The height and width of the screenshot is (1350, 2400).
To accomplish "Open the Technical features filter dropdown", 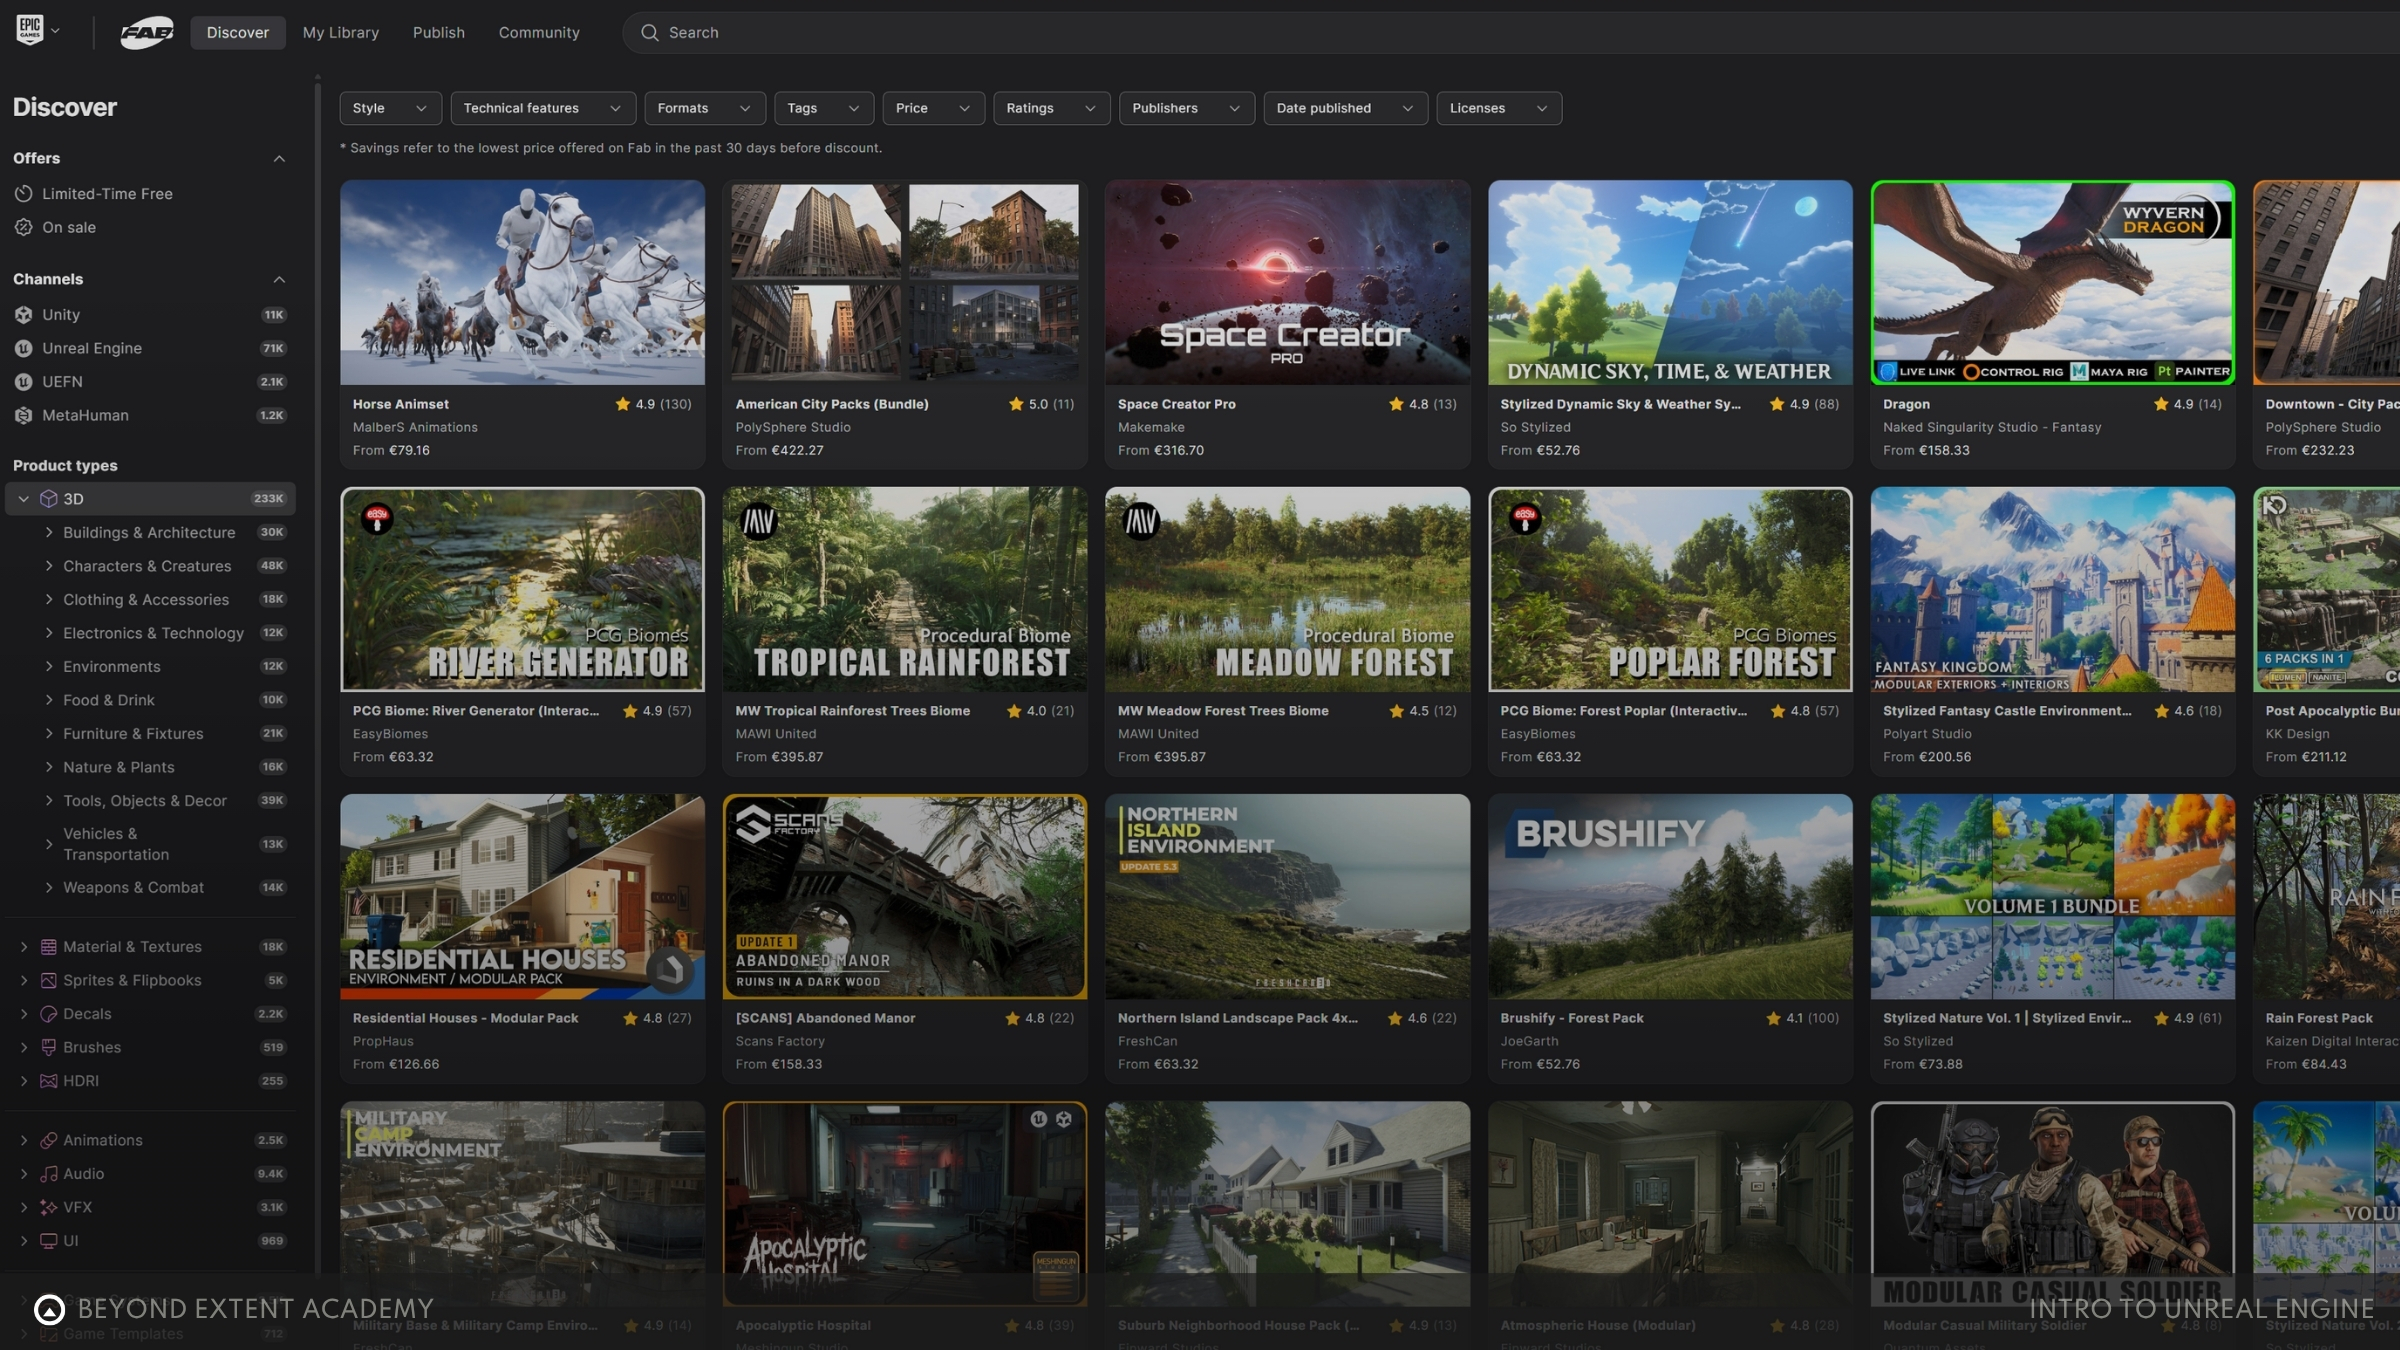I will pyautogui.click(x=542, y=108).
